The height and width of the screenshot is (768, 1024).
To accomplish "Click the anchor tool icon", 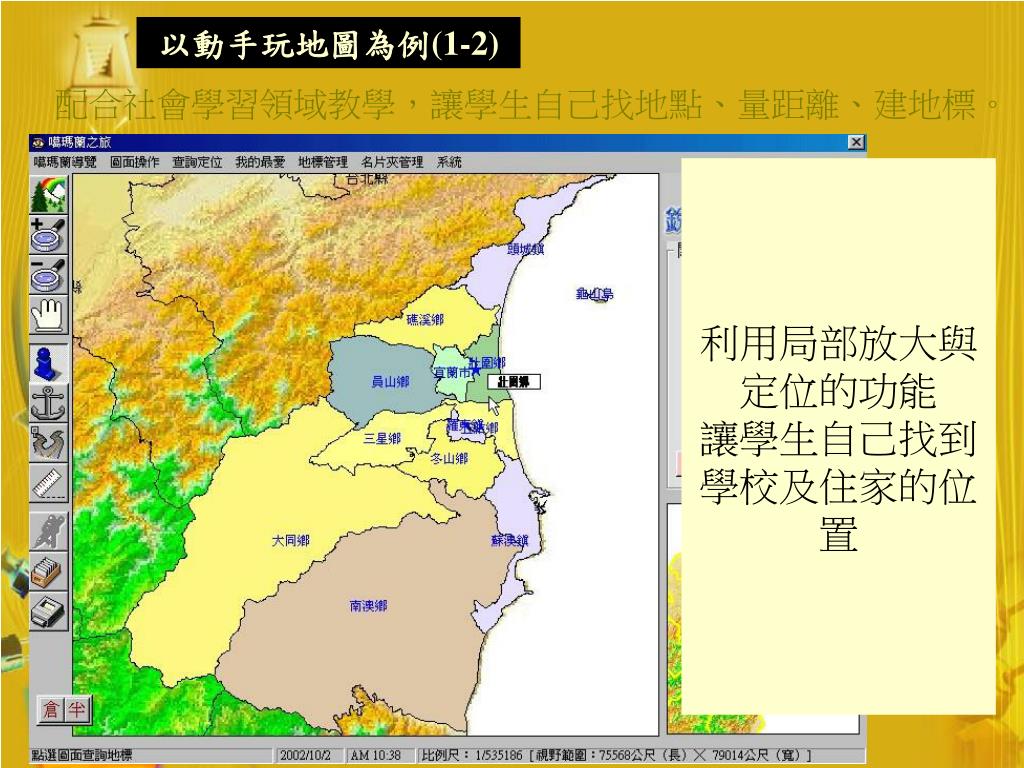I will click(x=49, y=404).
